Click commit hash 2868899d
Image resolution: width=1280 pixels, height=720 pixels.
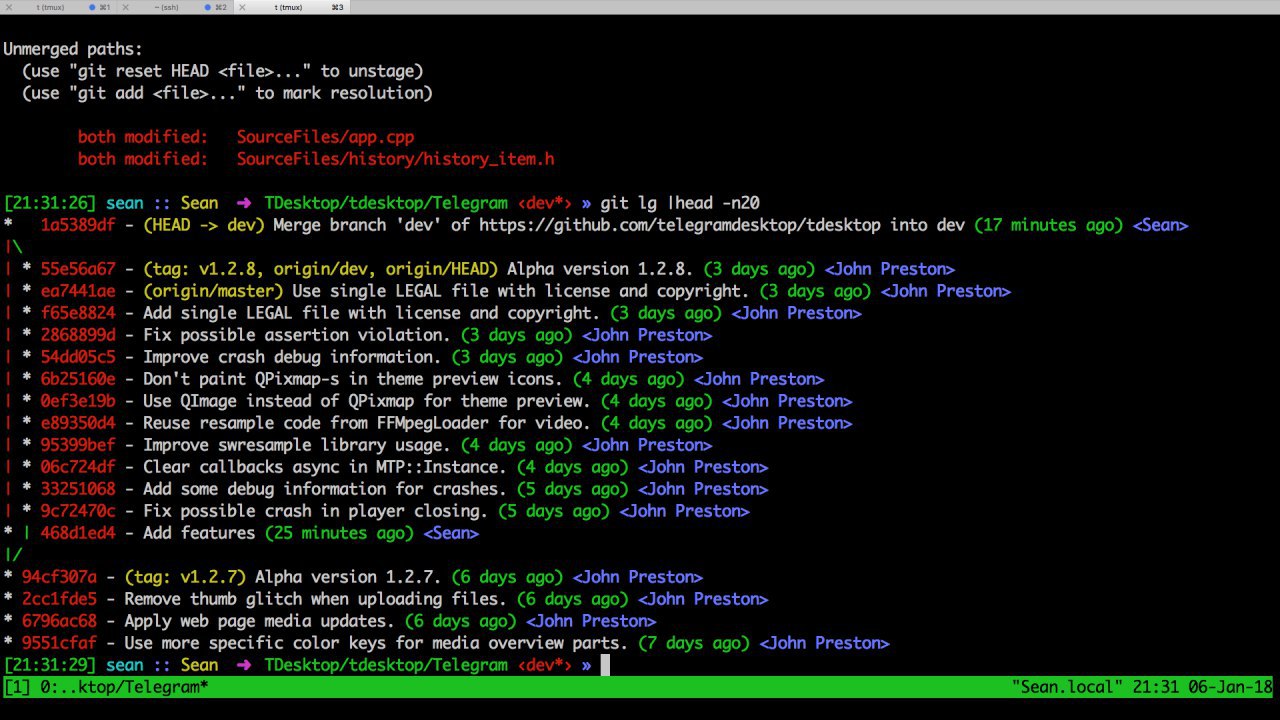(78, 335)
